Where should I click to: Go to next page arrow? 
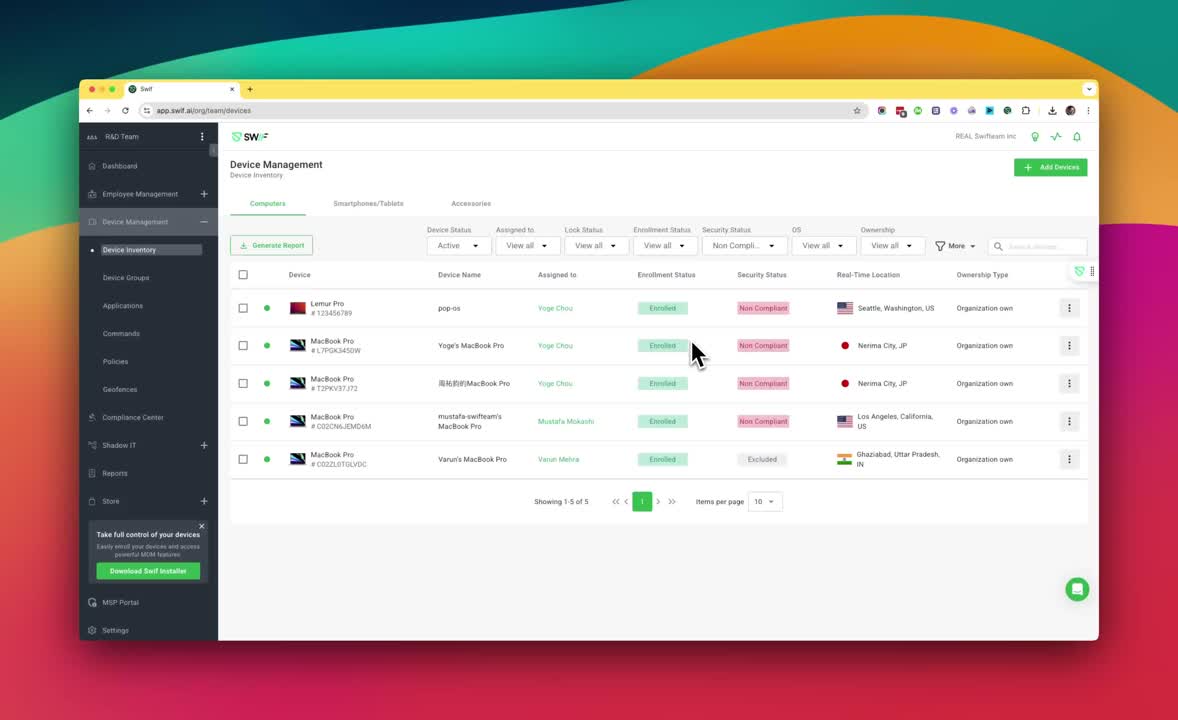[x=658, y=501]
